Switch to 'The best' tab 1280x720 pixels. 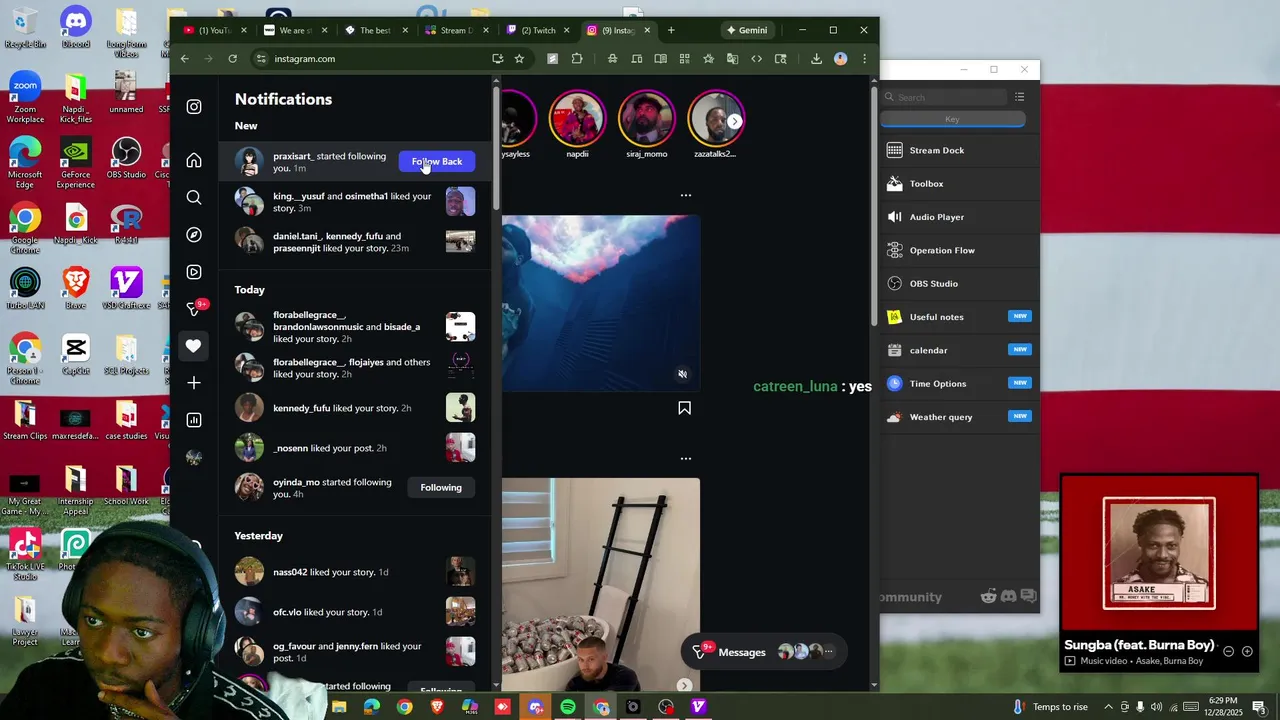(x=375, y=30)
